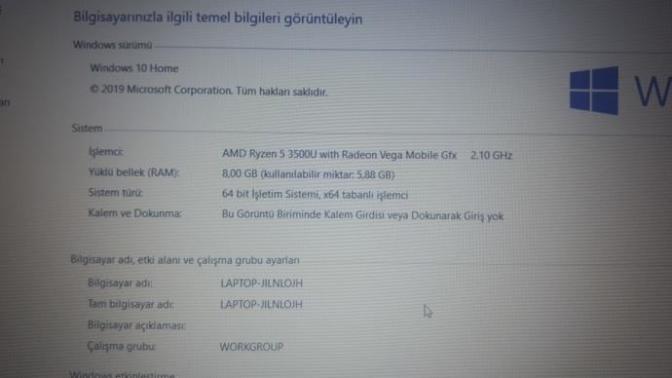Viewport: 672px width, 378px height.
Task: Click the 'Sistem' section label
Action: [87, 128]
